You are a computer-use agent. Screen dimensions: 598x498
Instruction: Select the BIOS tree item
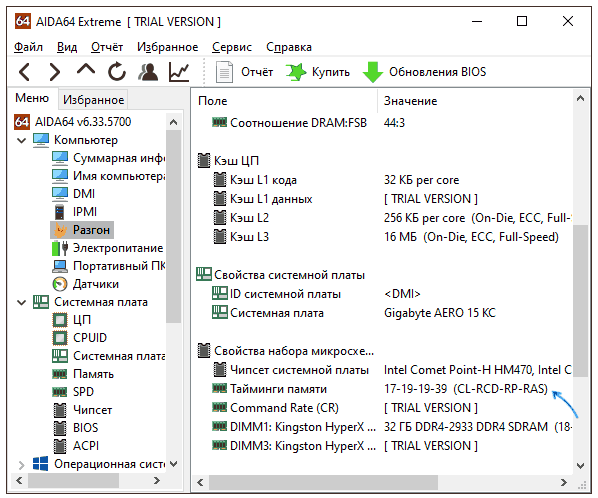(75, 428)
